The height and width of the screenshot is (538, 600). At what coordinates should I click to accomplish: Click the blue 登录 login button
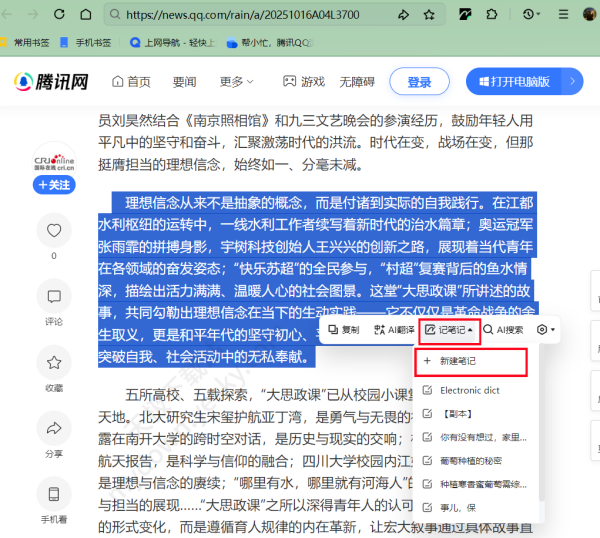click(419, 82)
